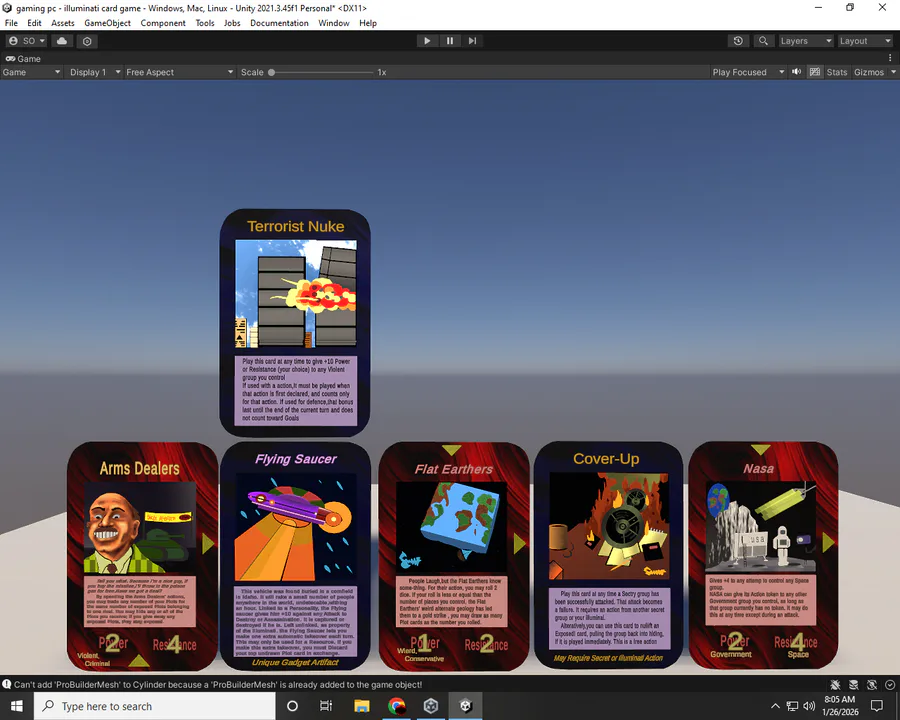Click the ProBuilderMesh console error message
Viewport: 900px width, 720px height.
click(x=218, y=684)
